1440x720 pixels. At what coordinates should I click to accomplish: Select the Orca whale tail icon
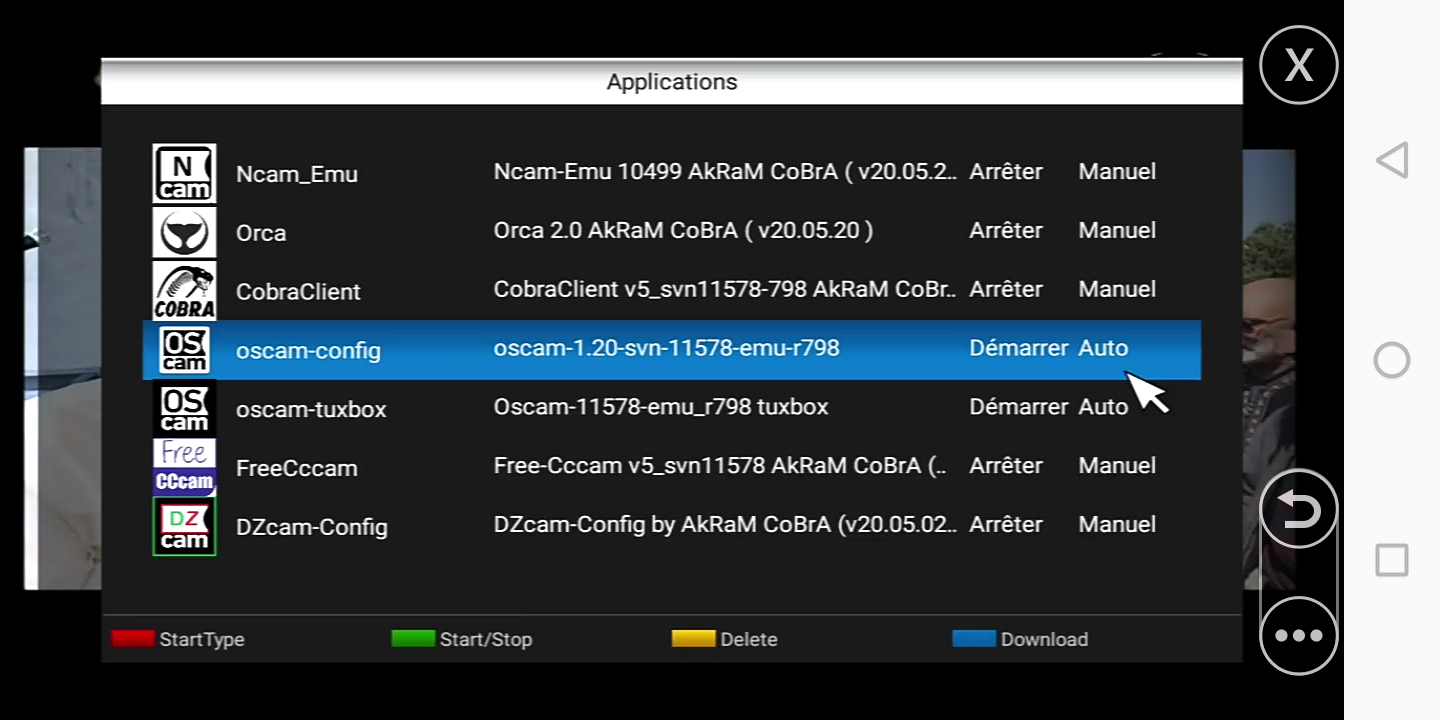pyautogui.click(x=184, y=232)
